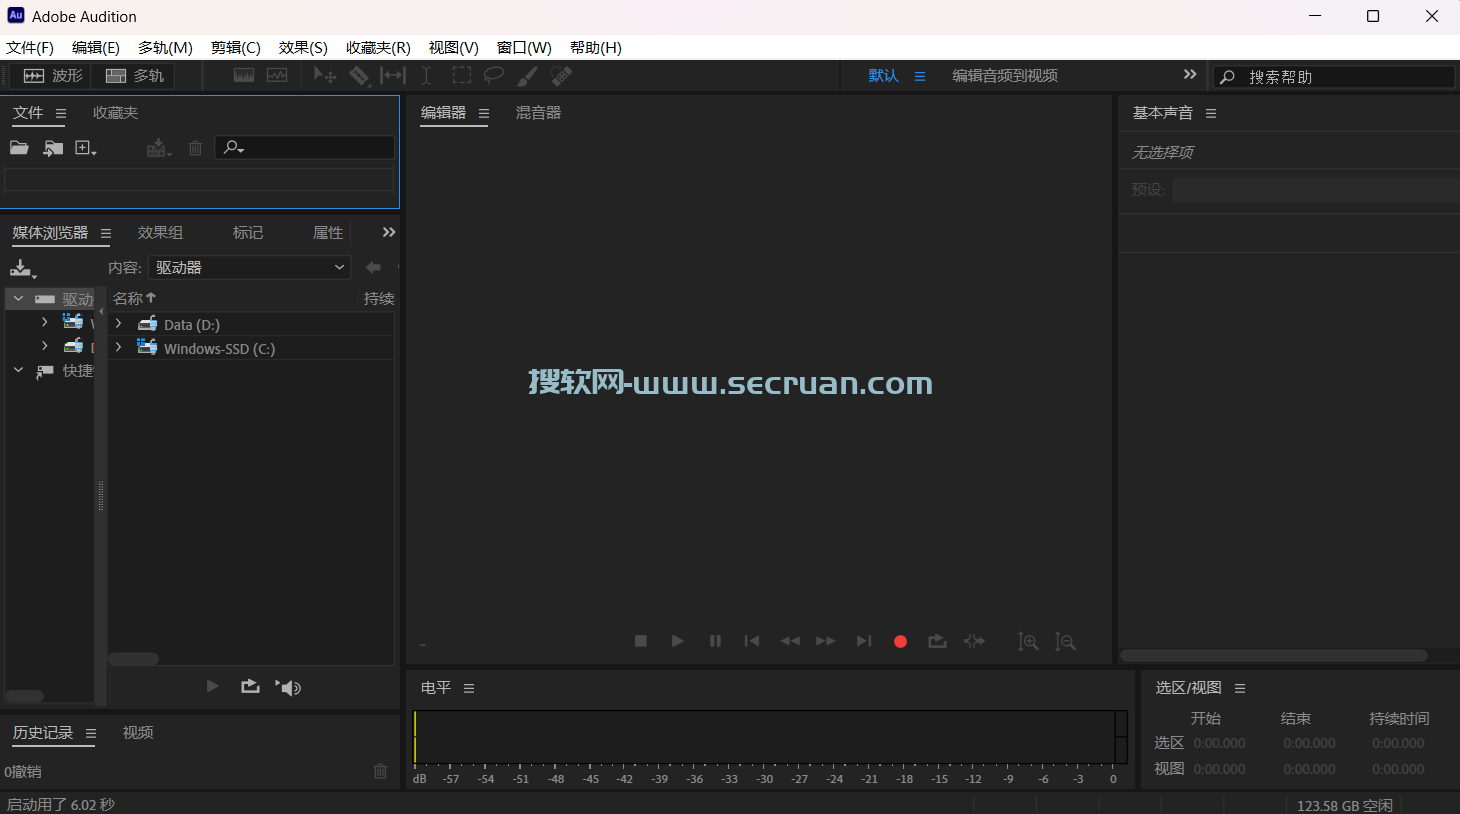
Task: Expand the Windows-SSD (C:) drive row
Action: [118, 347]
